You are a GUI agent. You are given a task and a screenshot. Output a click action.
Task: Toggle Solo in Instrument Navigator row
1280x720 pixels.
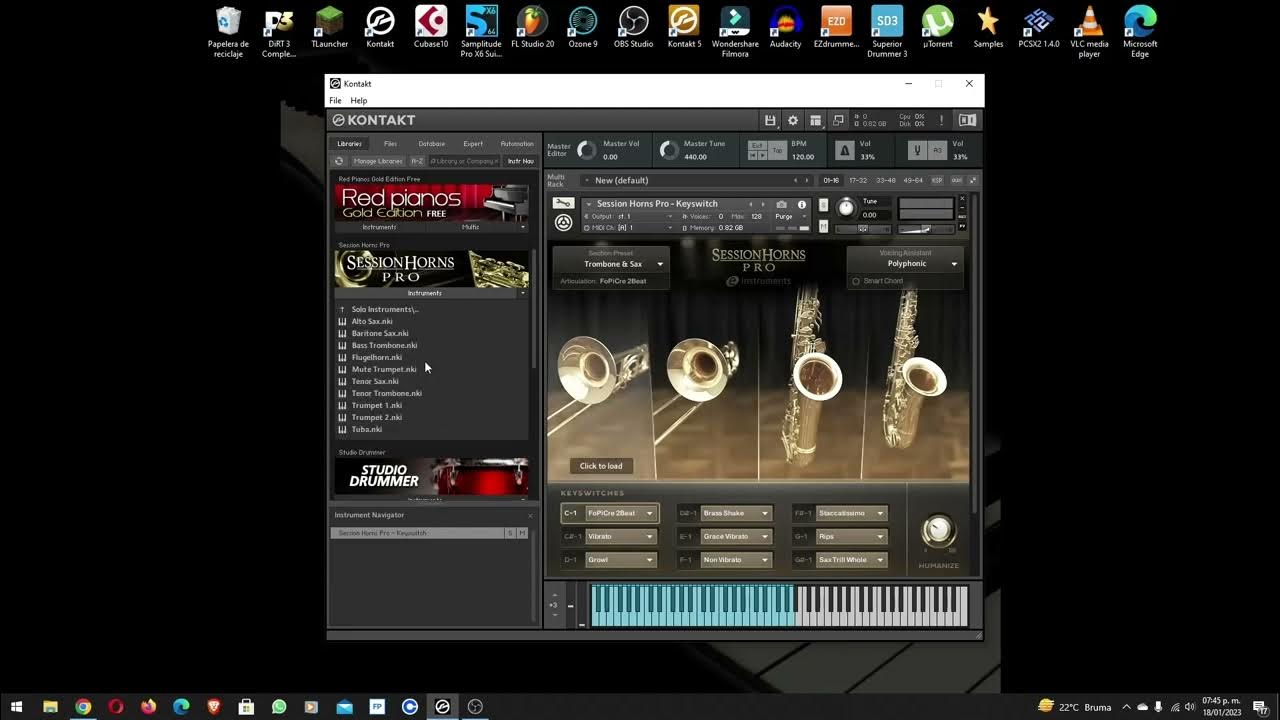pyautogui.click(x=510, y=533)
